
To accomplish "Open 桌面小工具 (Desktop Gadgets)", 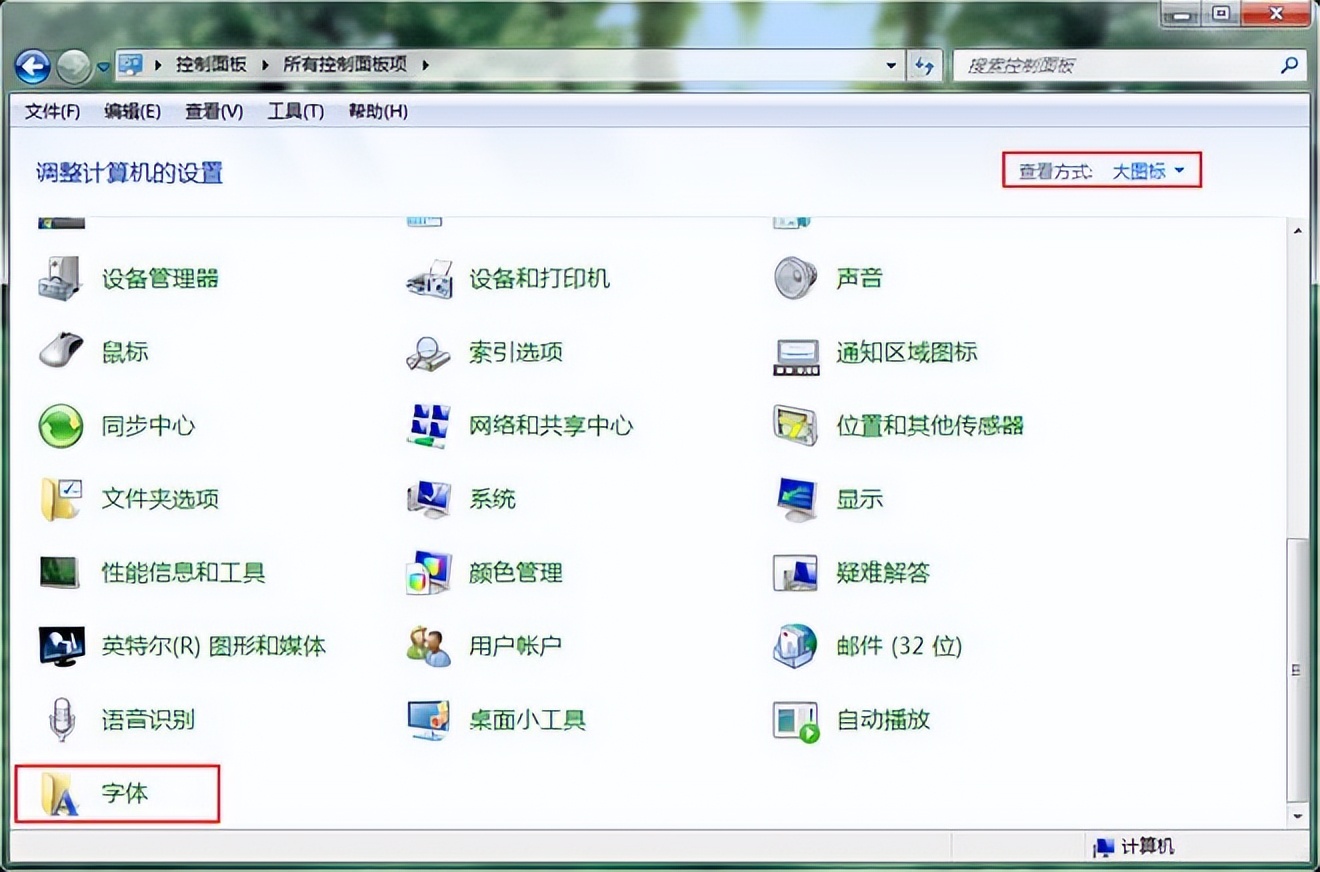I will (528, 720).
